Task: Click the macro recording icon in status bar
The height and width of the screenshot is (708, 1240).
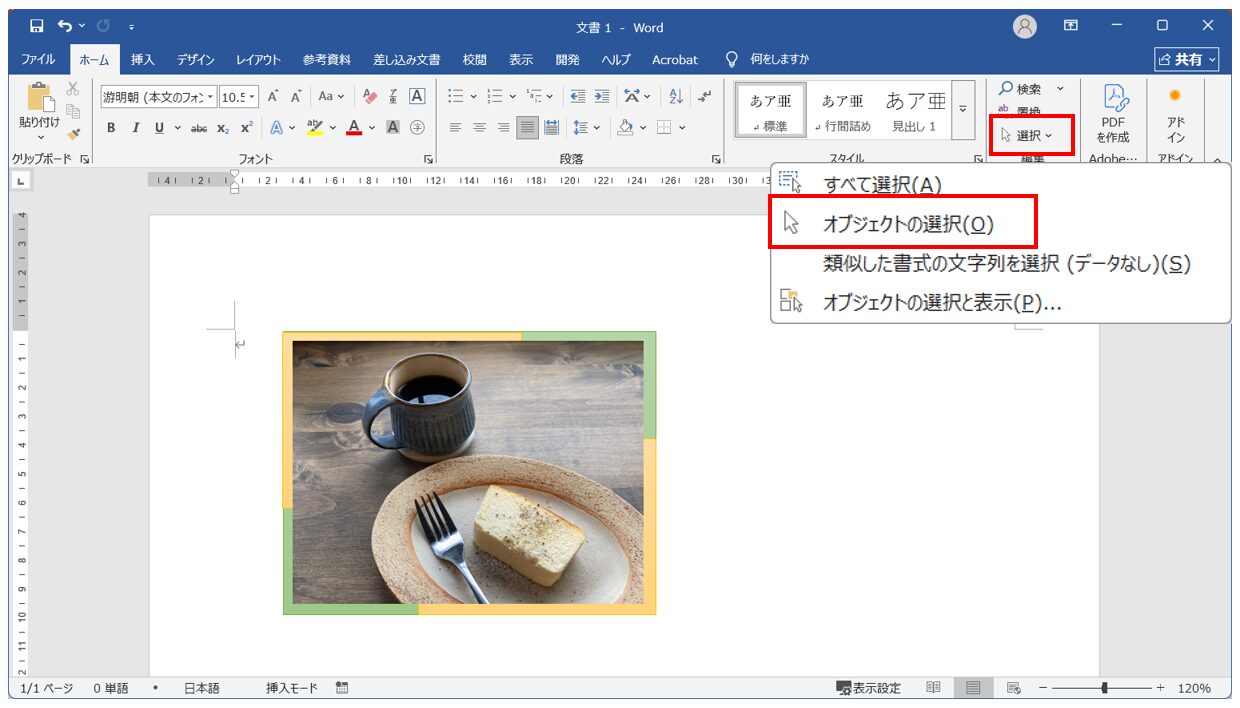Action: 342,688
